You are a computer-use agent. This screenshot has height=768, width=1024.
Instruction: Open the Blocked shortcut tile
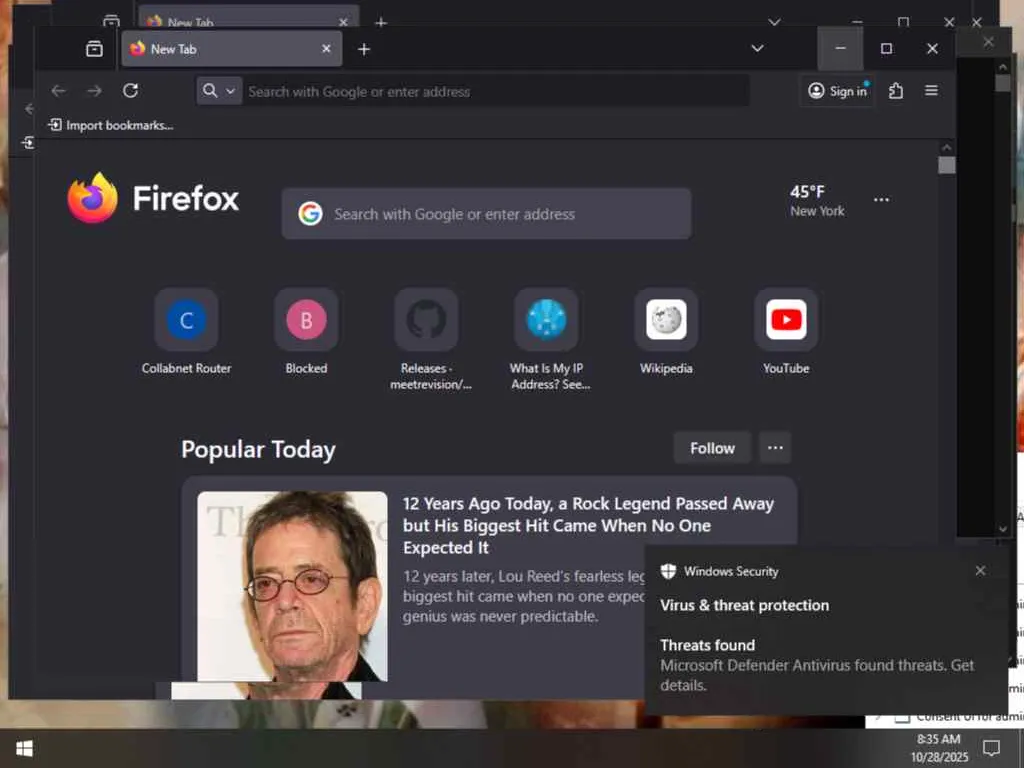pos(306,332)
